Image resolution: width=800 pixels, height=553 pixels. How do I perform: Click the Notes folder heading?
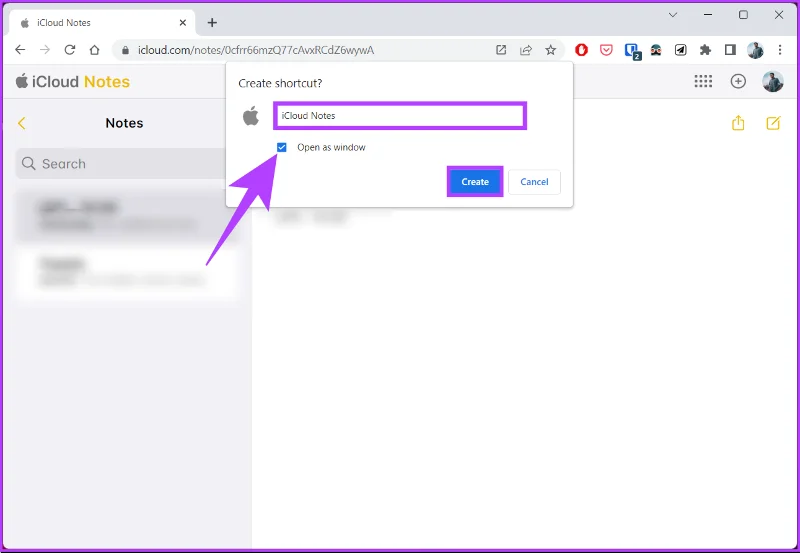124,123
